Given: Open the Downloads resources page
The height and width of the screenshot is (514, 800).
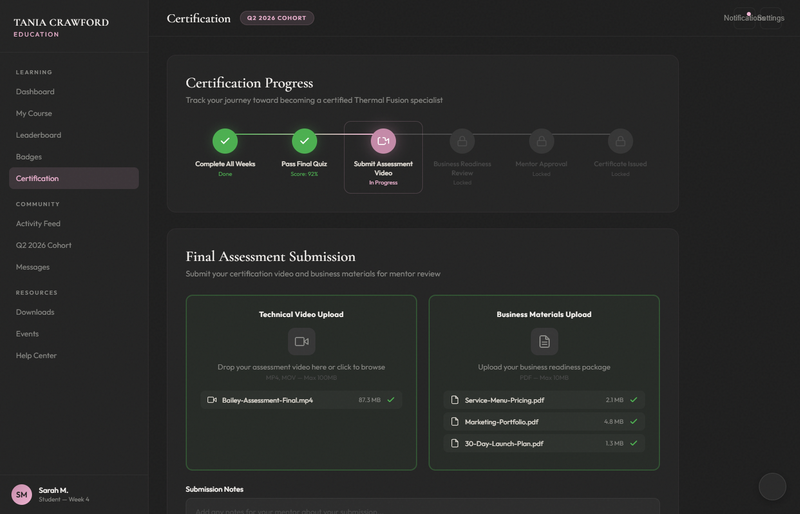Looking at the screenshot, I should pos(74,312).
